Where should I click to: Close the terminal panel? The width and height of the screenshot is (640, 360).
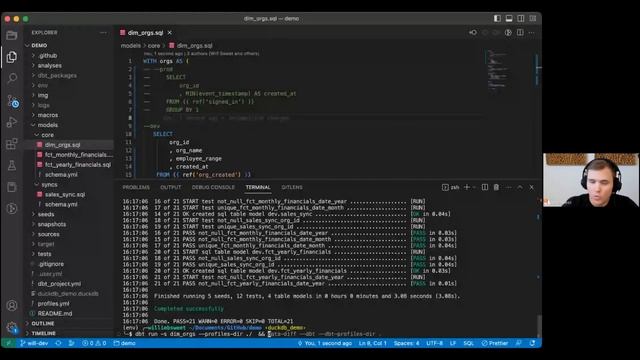pyautogui.click(x=531, y=187)
